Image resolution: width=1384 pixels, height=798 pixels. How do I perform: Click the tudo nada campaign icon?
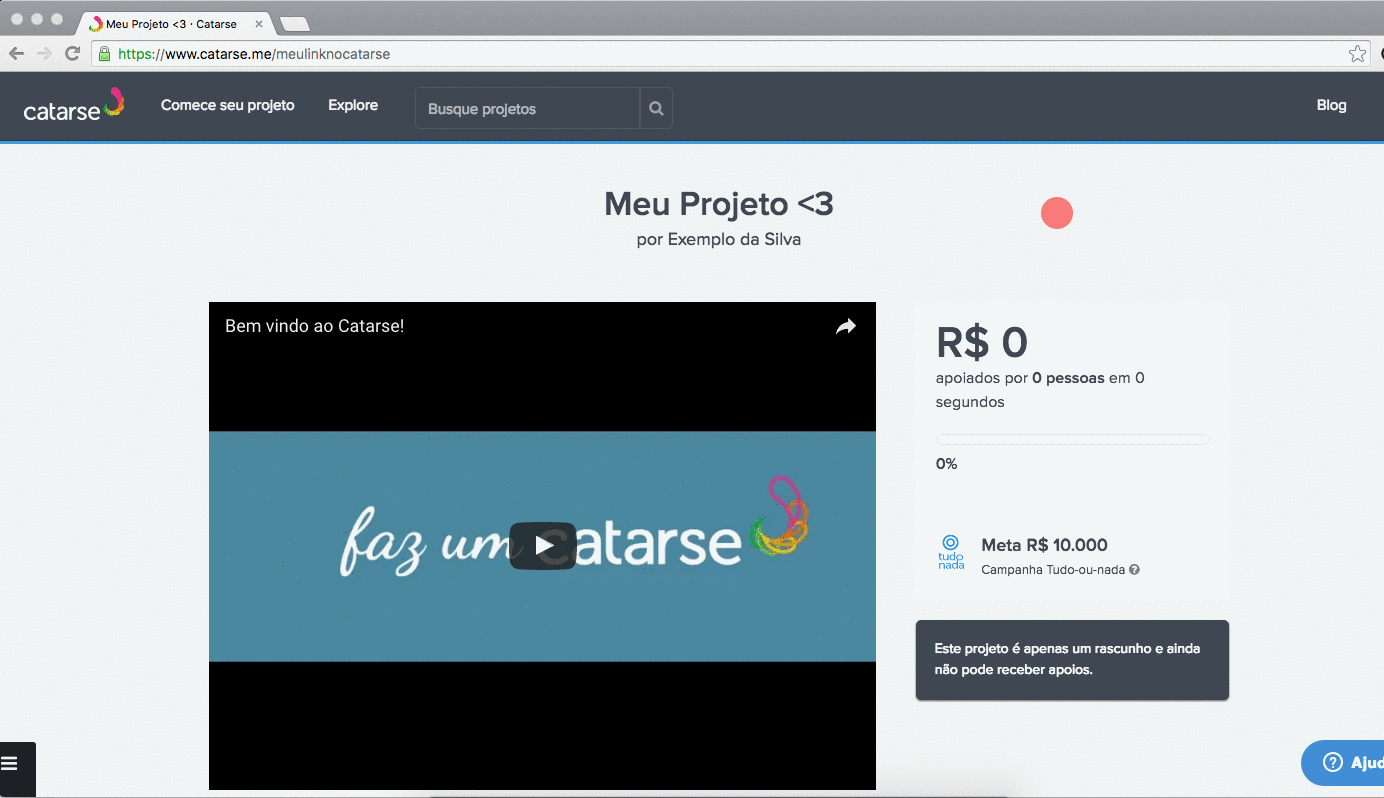pyautogui.click(x=951, y=552)
